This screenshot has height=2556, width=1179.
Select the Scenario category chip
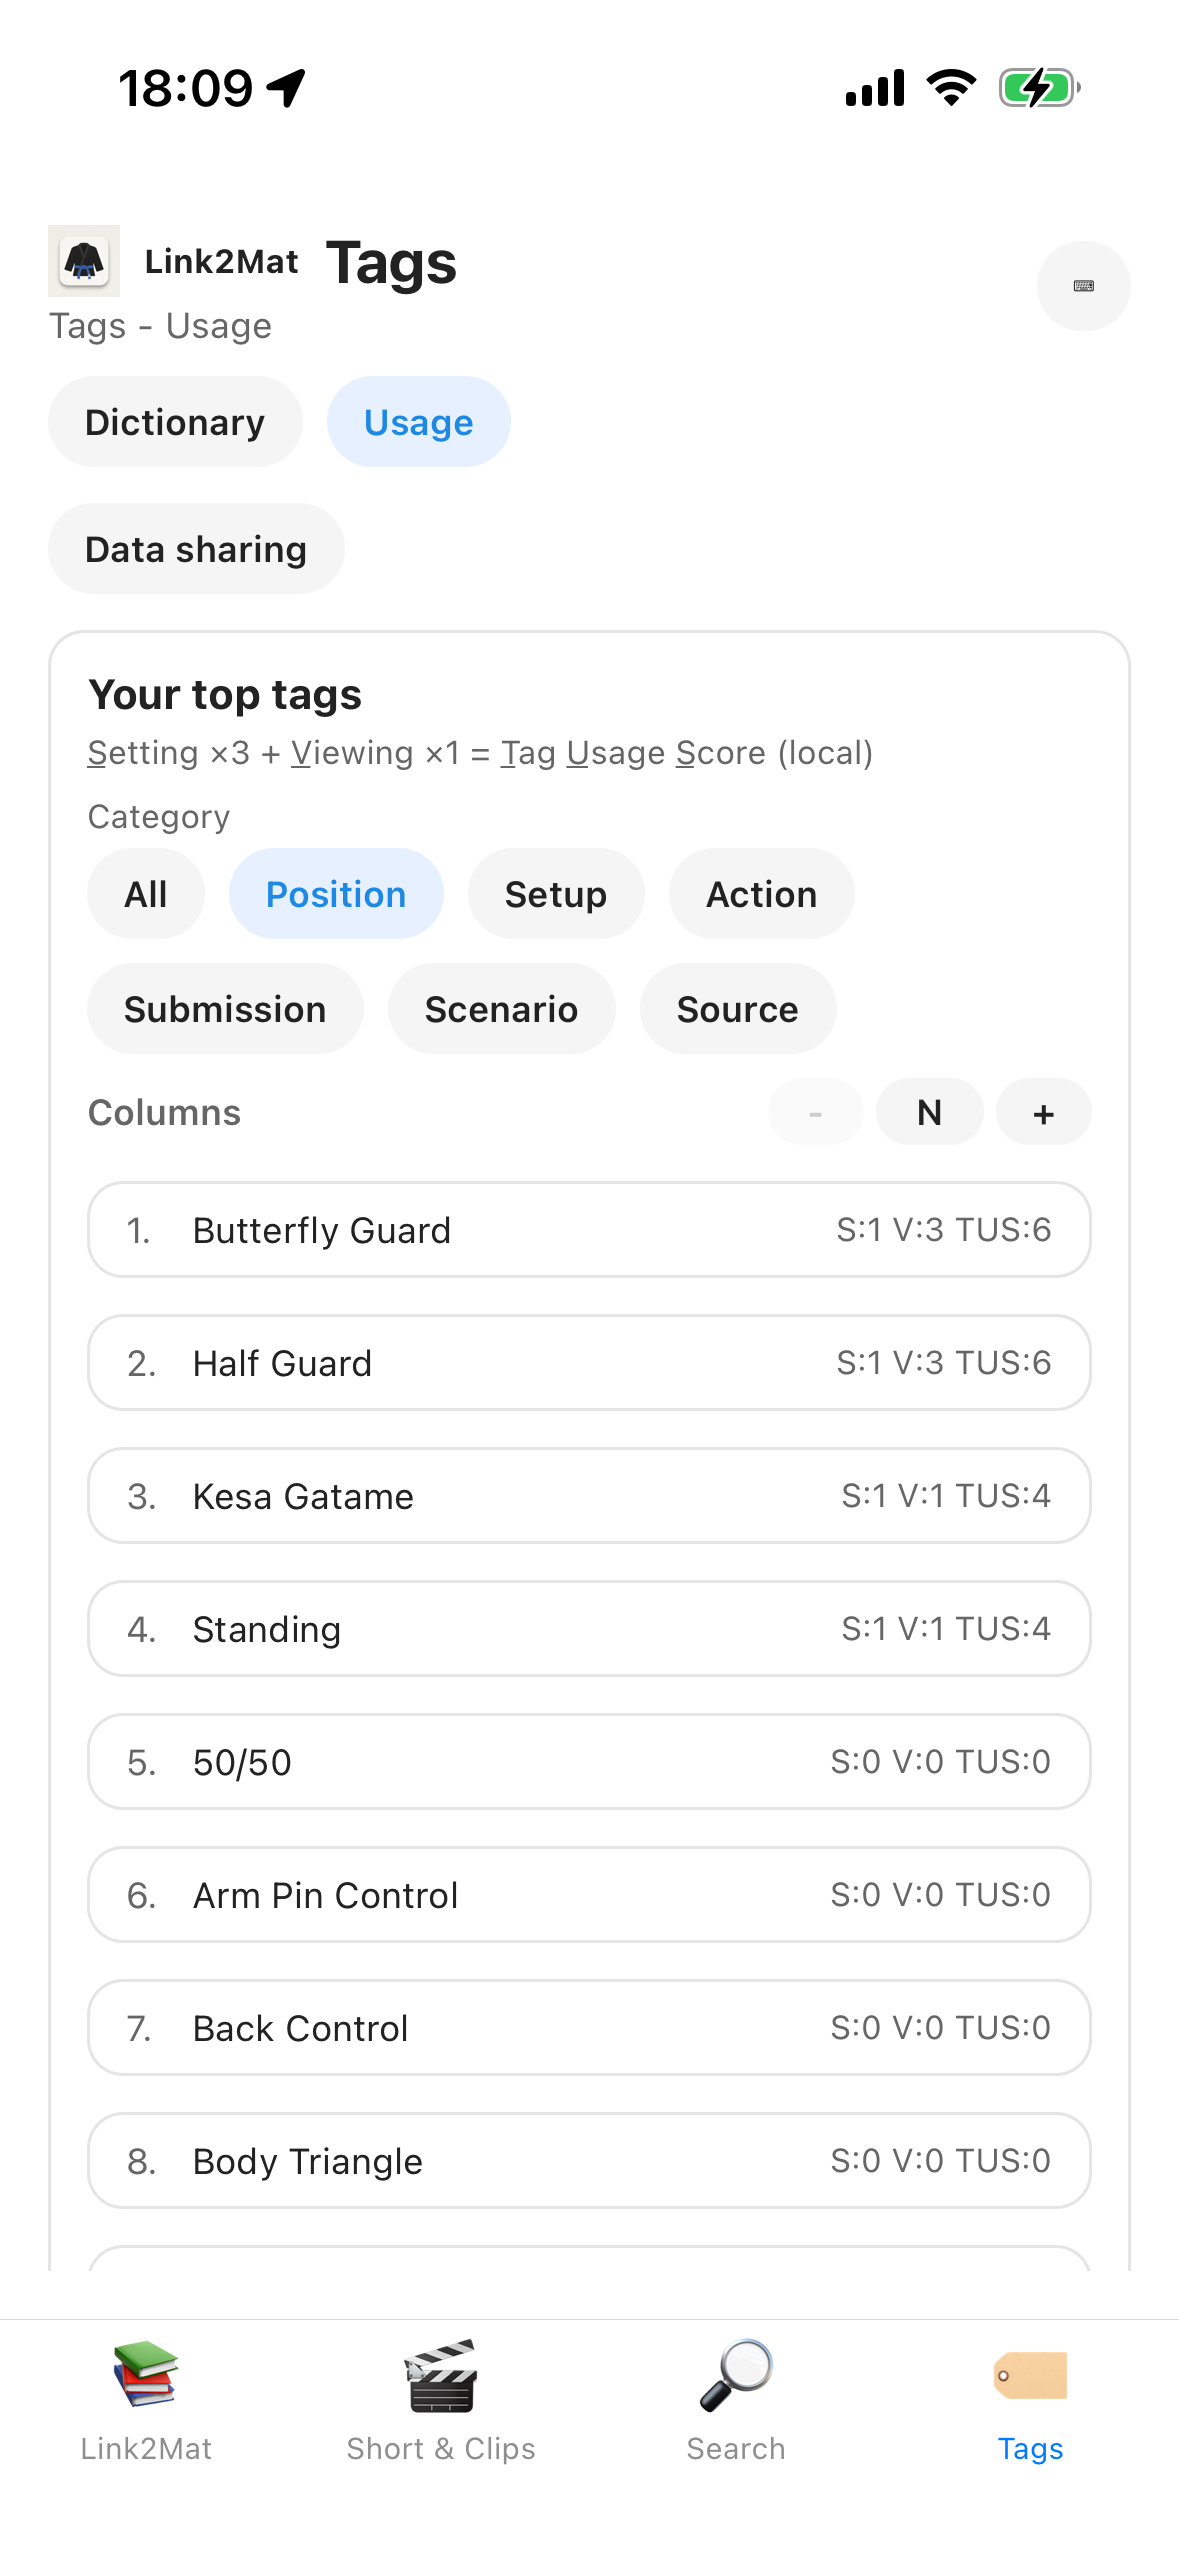[x=501, y=1008]
